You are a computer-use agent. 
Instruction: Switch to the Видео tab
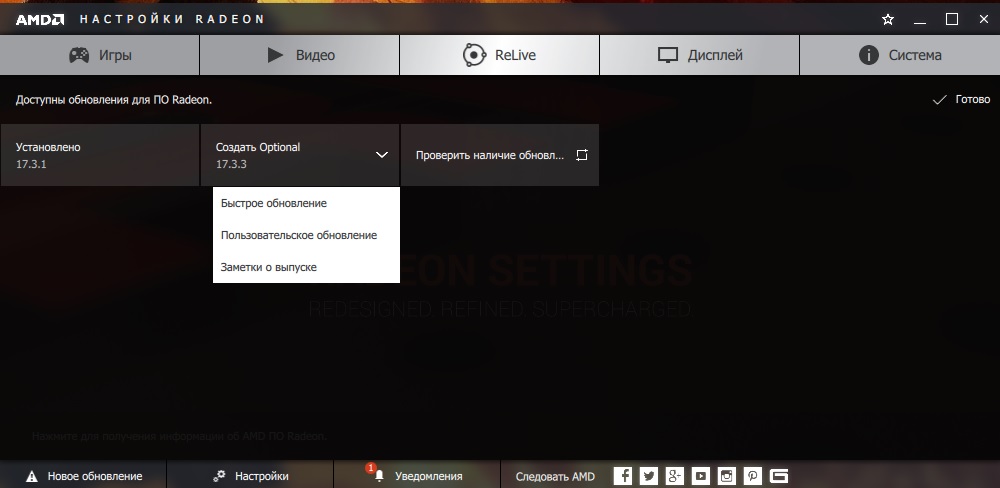coord(300,55)
